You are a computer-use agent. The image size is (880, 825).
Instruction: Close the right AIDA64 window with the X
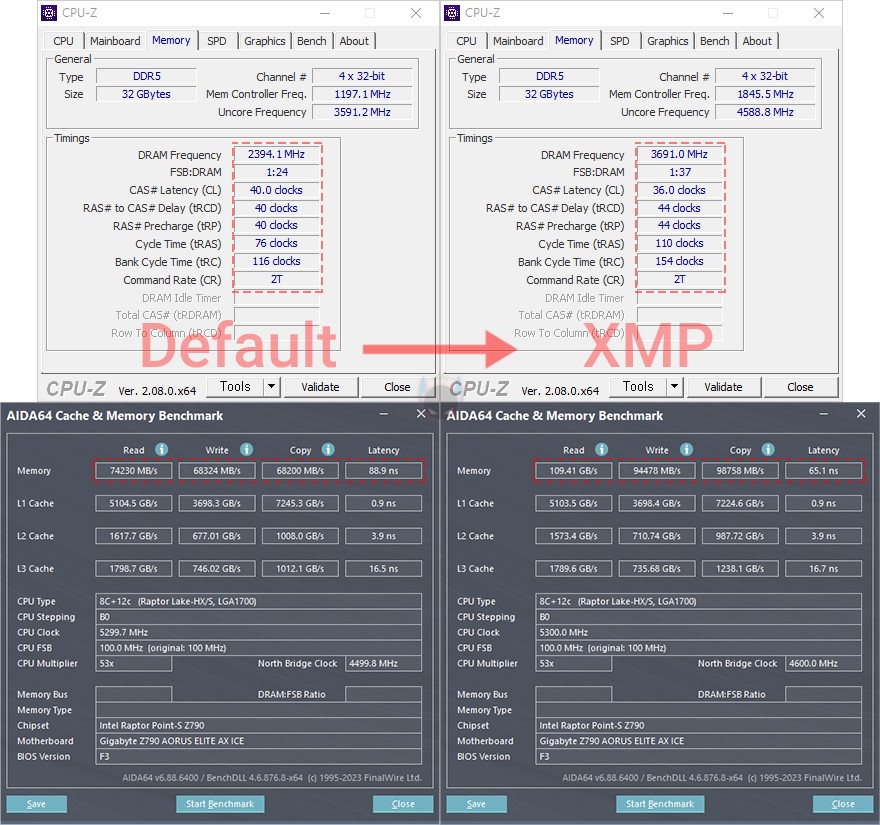(x=861, y=414)
